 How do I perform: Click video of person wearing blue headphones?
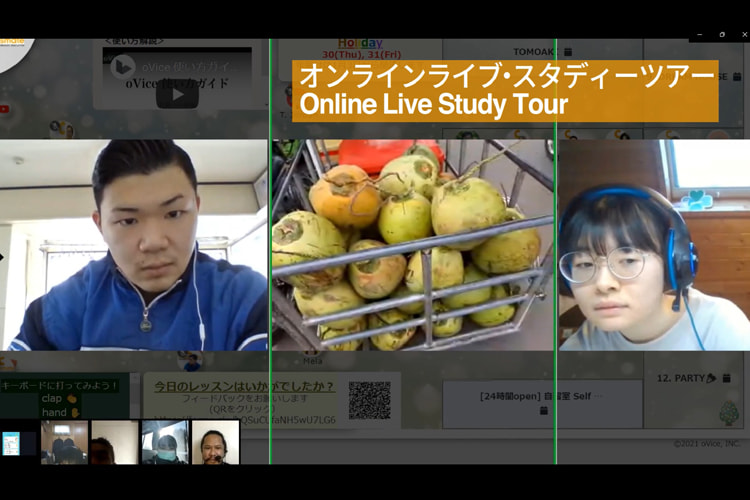point(653,245)
